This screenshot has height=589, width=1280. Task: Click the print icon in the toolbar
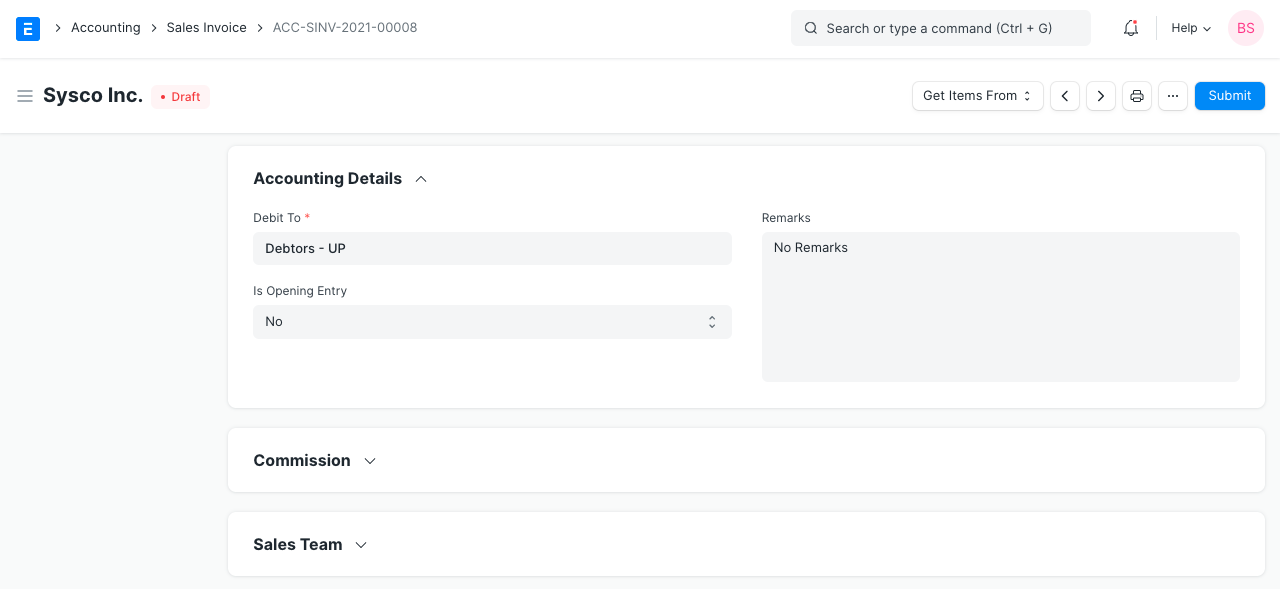click(1136, 96)
